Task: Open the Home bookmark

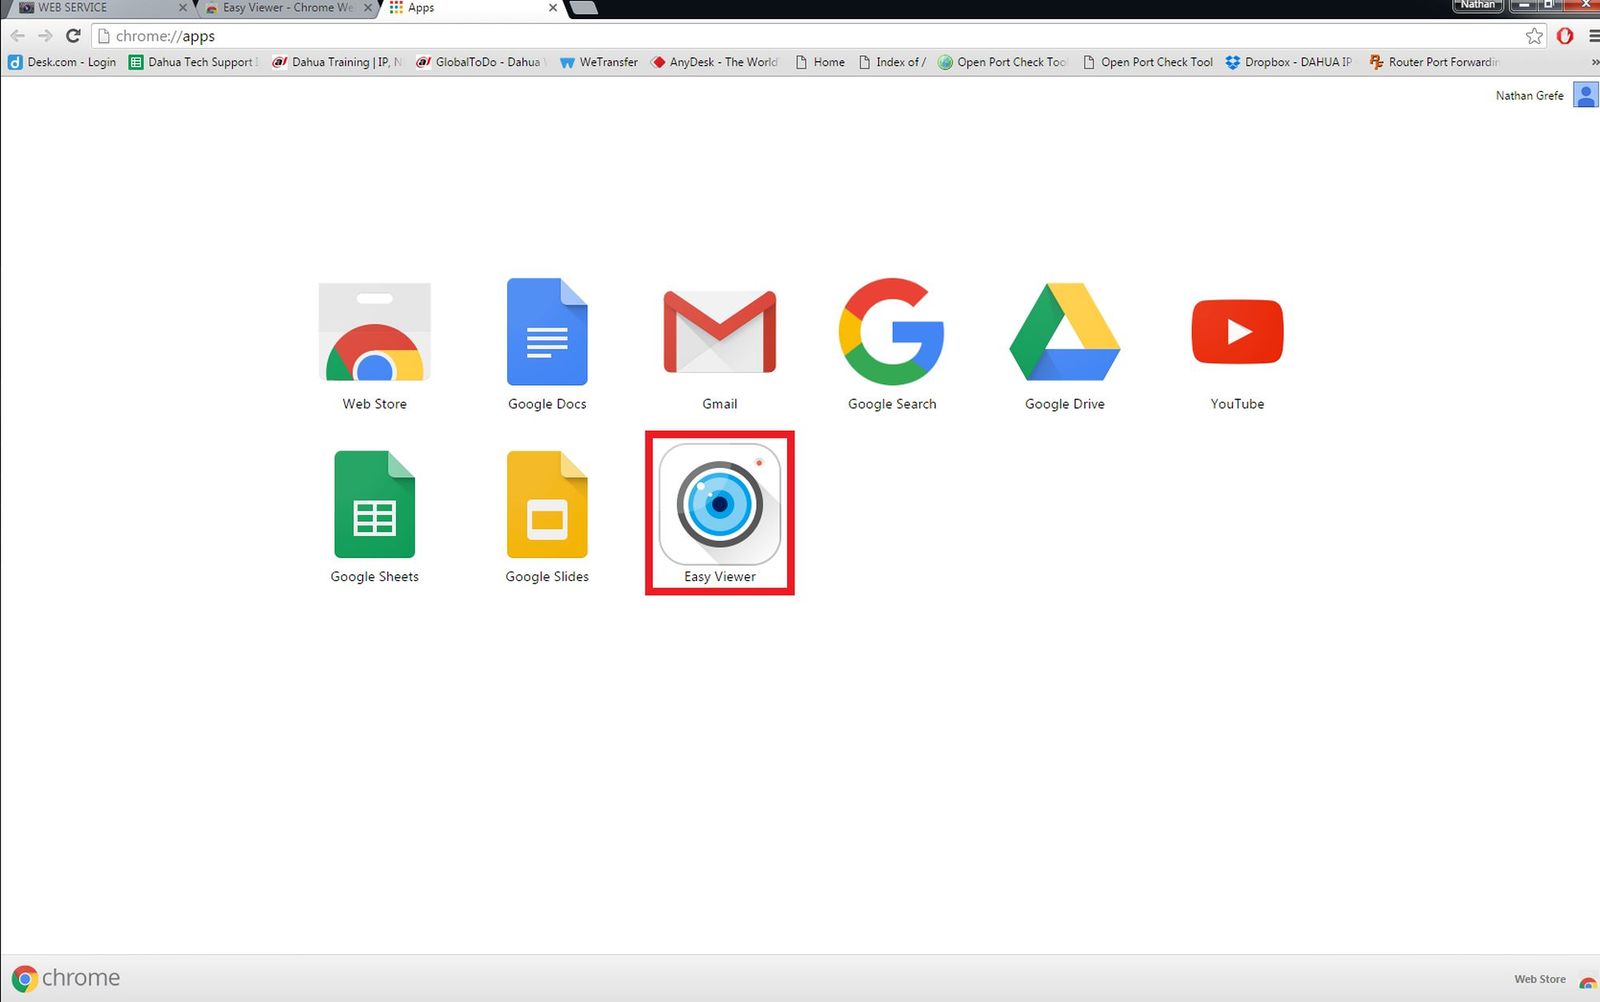Action: [x=820, y=62]
